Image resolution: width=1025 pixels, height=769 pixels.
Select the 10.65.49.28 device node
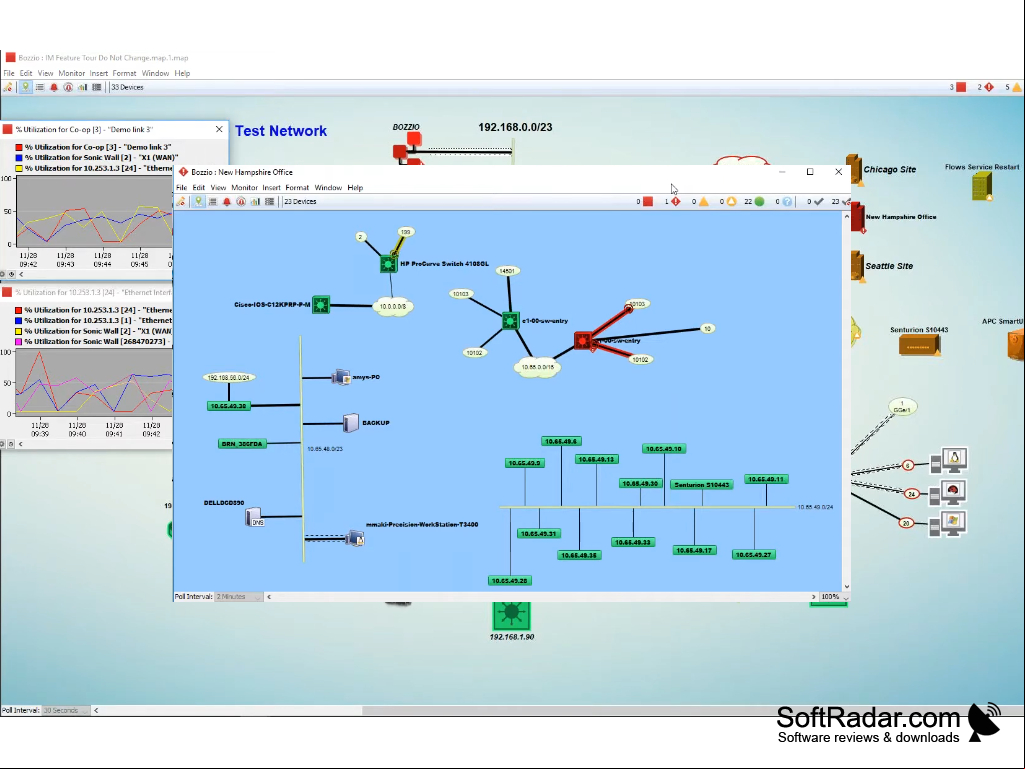point(510,581)
